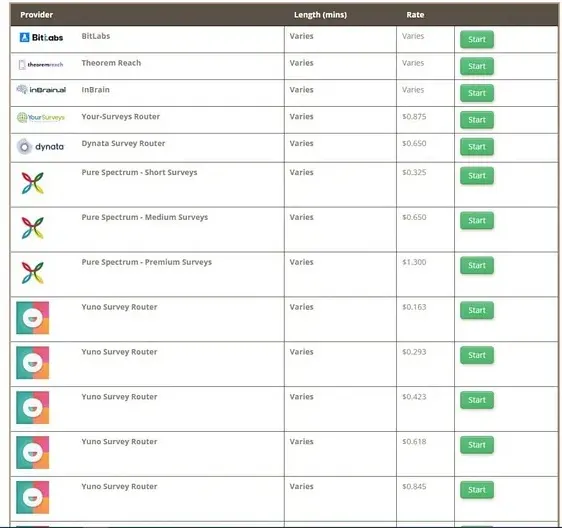The width and height of the screenshot is (562, 528).
Task: Click the Theorem Reach logo
Action: pos(41,65)
